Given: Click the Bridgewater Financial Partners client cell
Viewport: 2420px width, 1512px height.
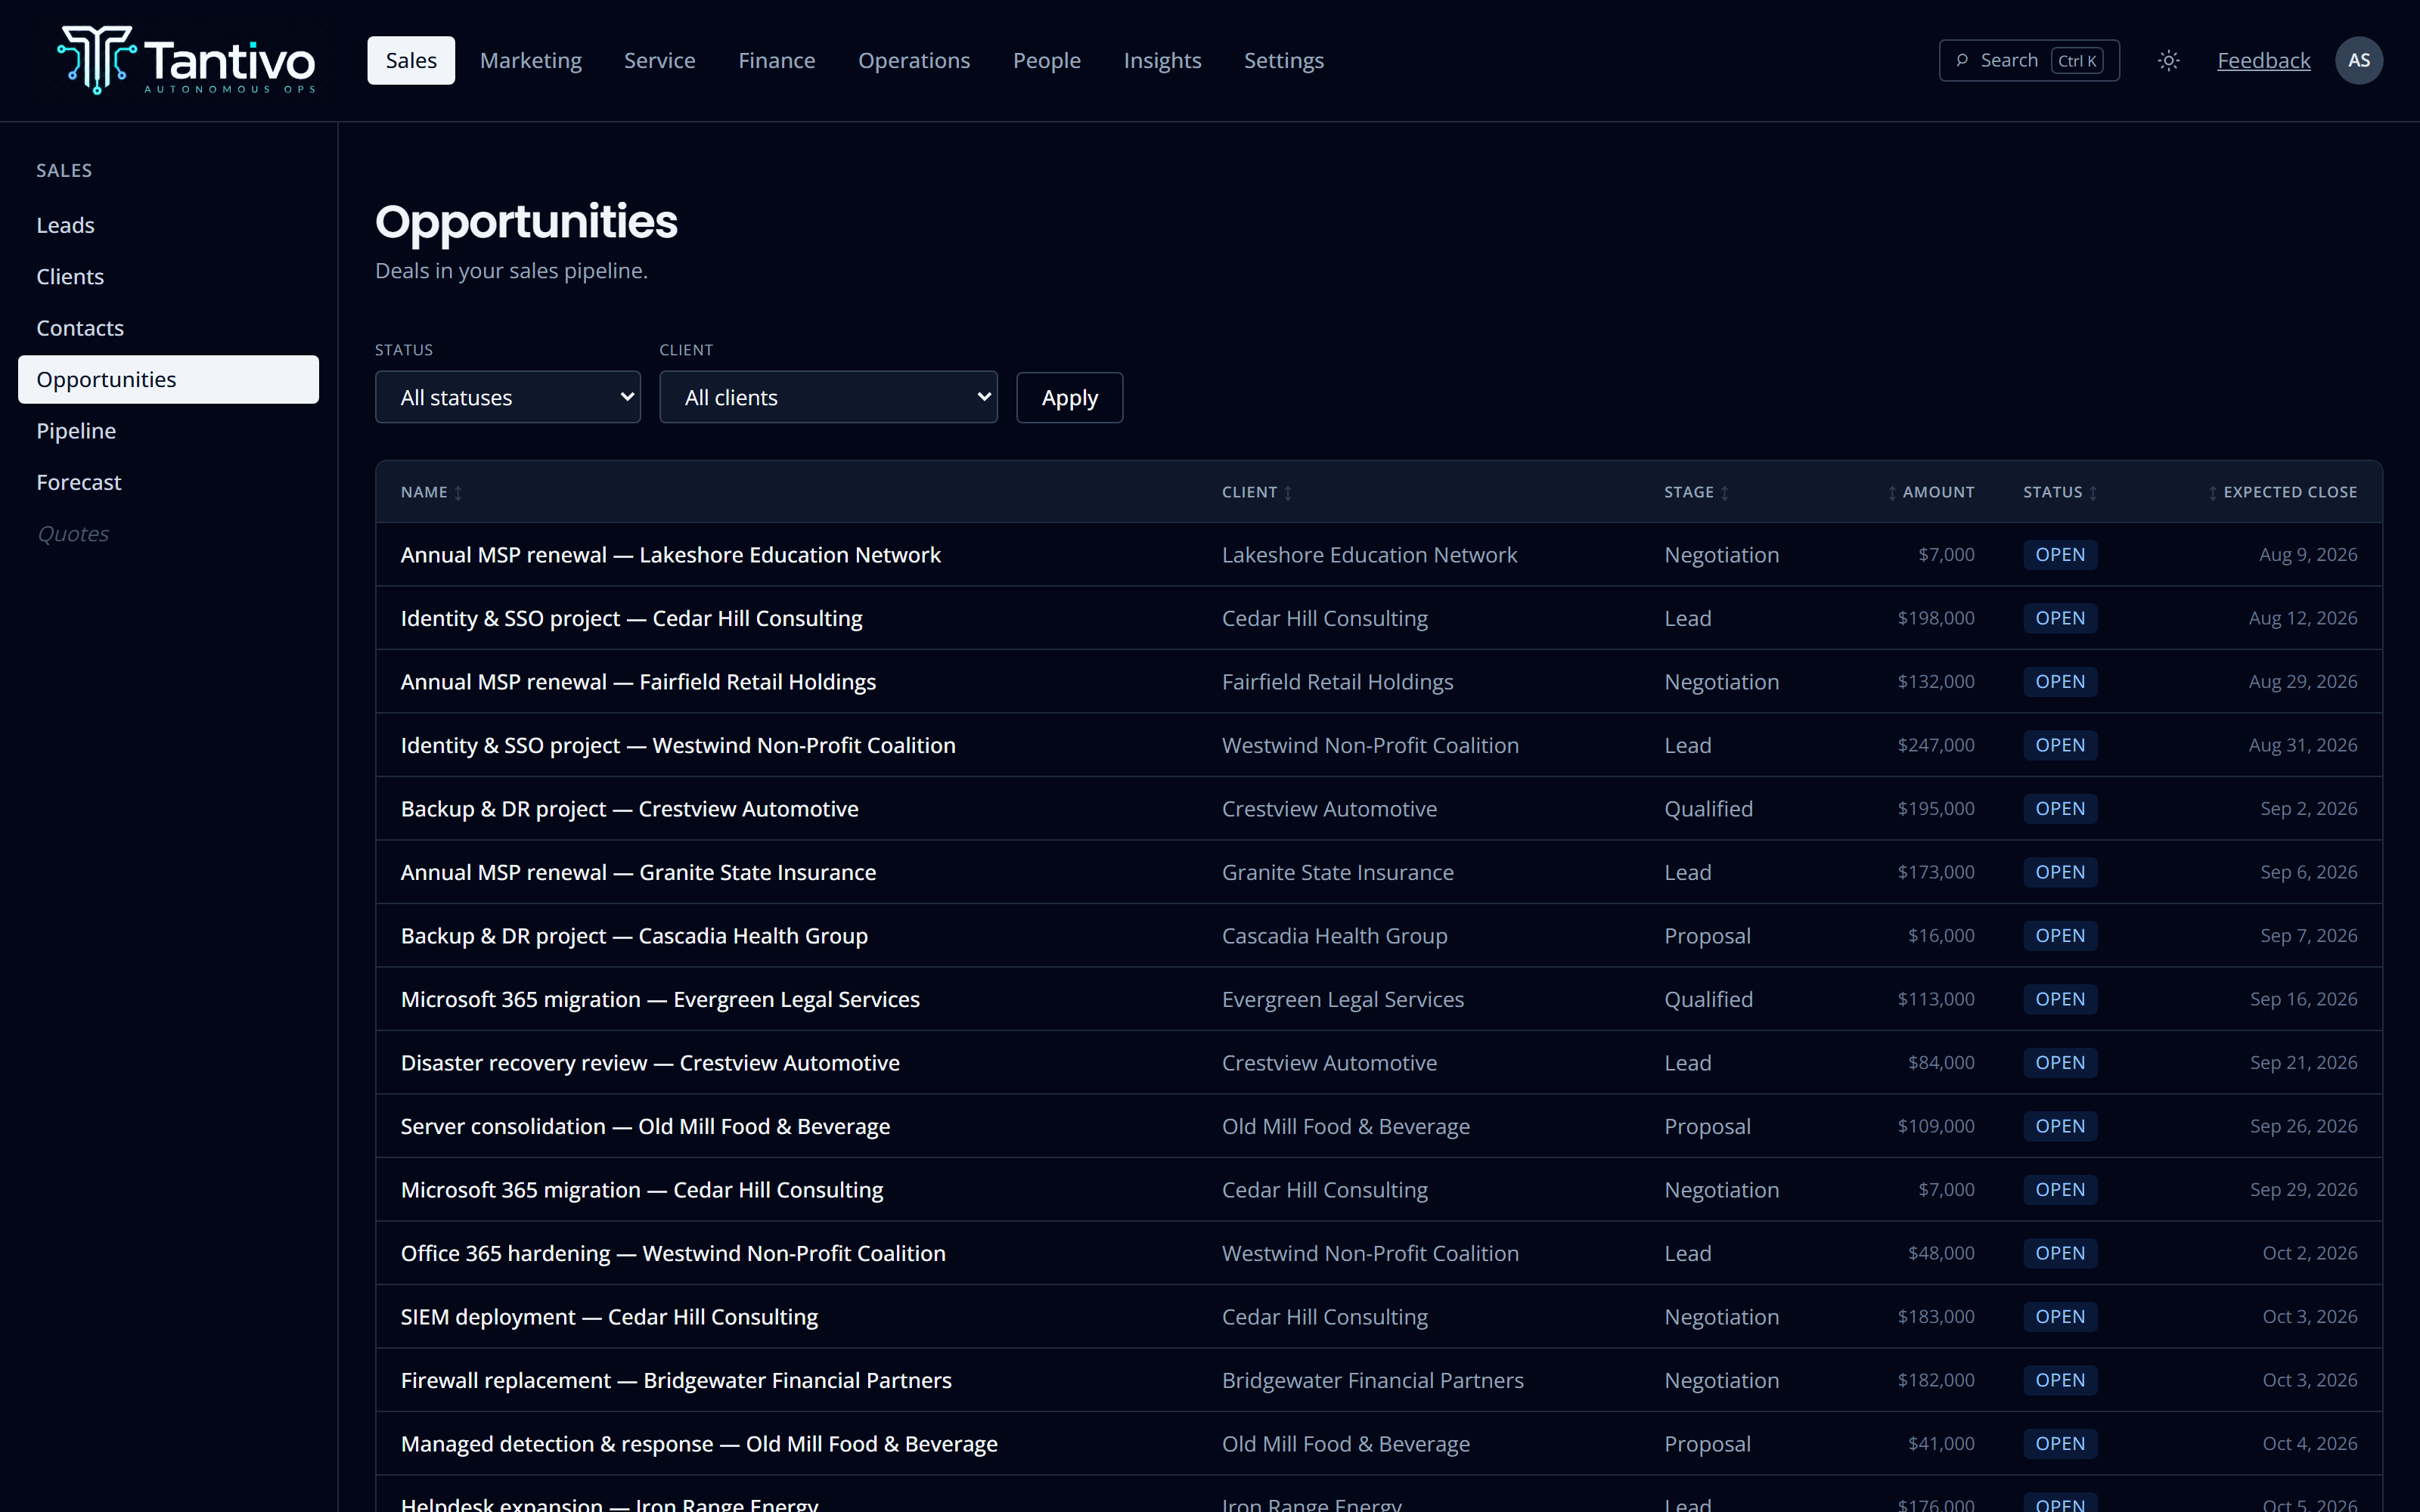Looking at the screenshot, I should tap(1372, 1381).
